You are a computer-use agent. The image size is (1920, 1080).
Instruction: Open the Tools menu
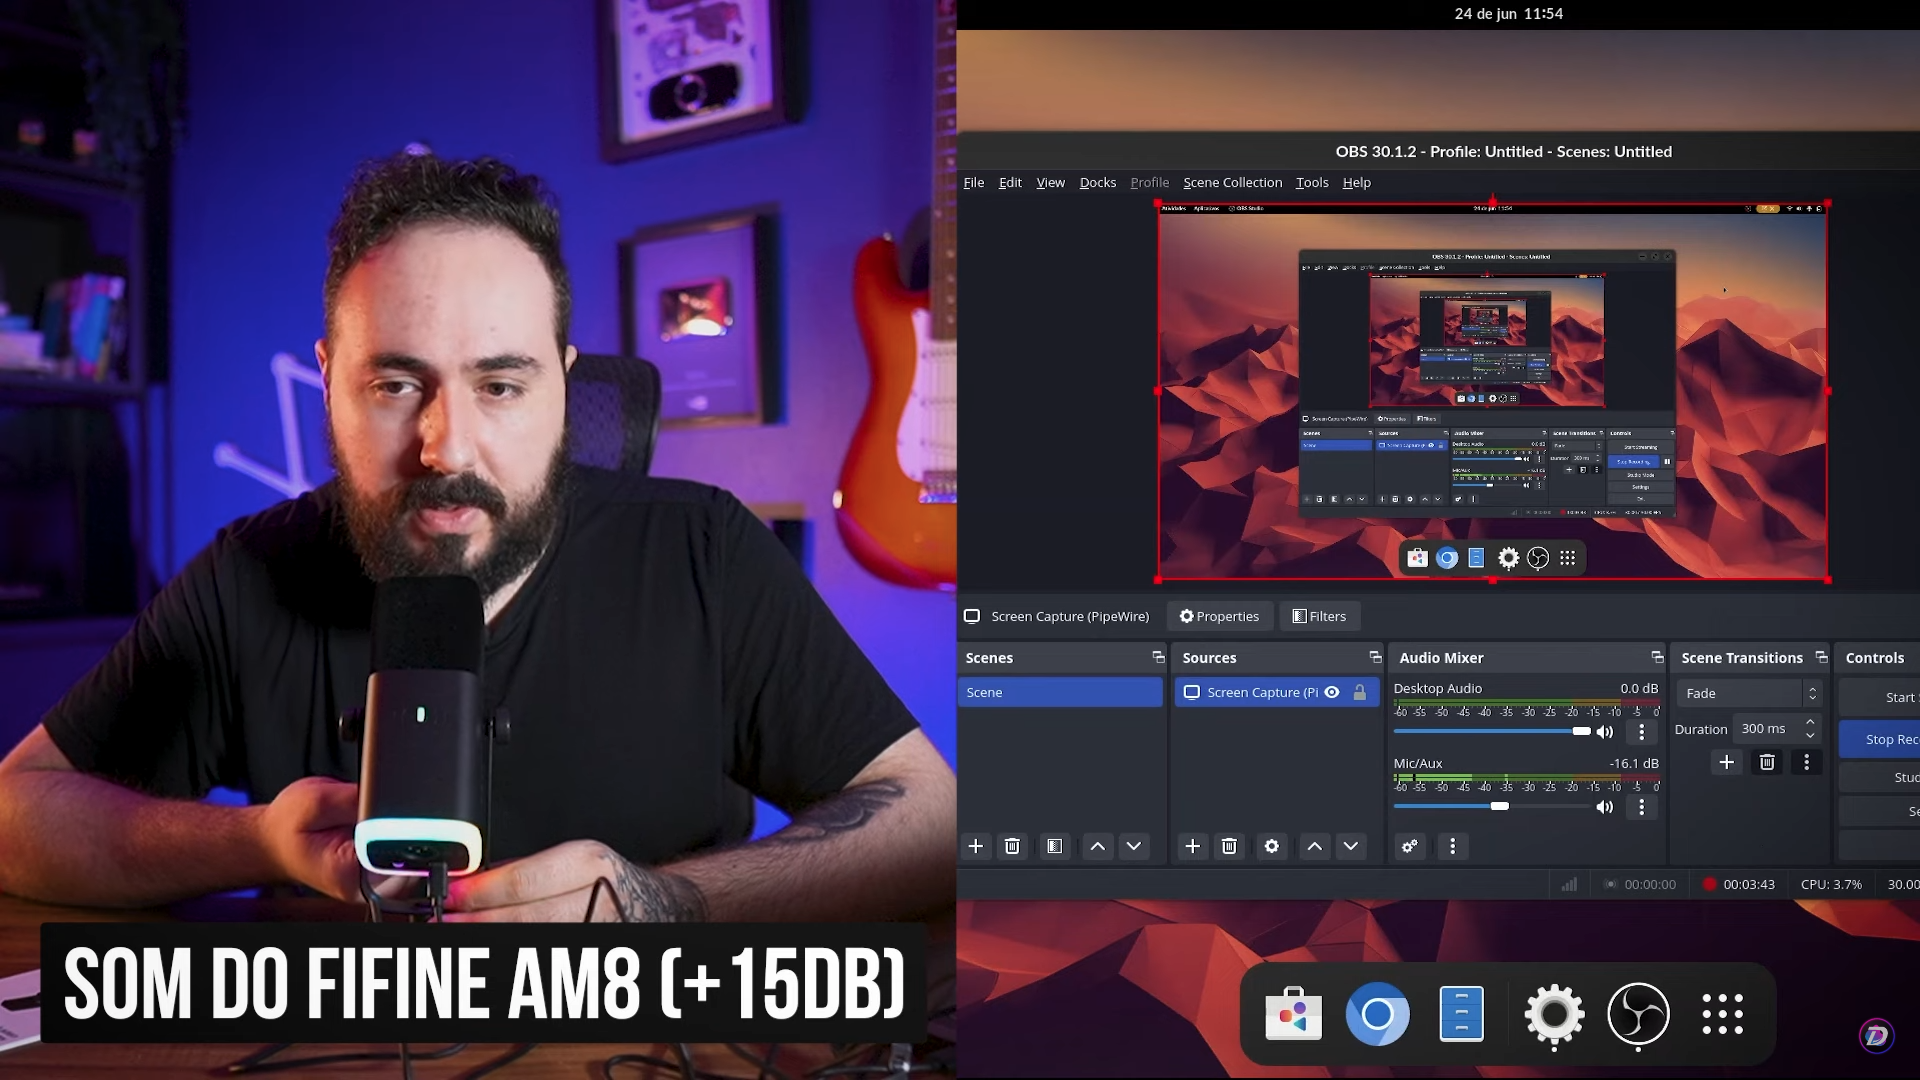[1312, 182]
